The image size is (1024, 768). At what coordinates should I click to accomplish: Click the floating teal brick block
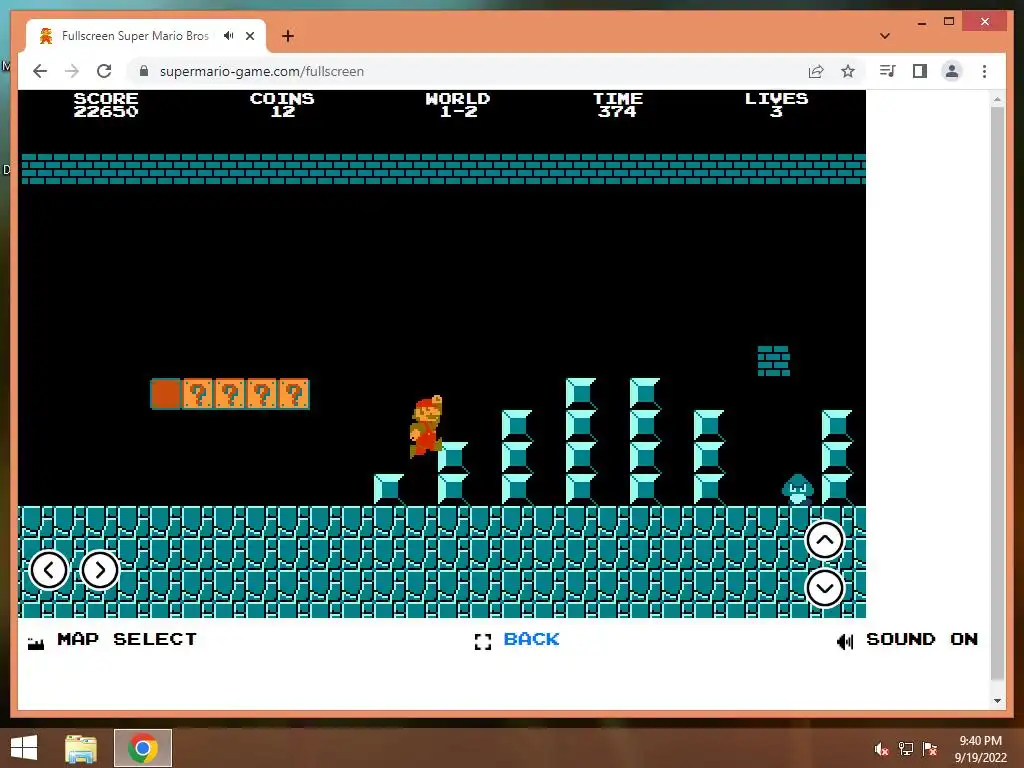point(774,361)
